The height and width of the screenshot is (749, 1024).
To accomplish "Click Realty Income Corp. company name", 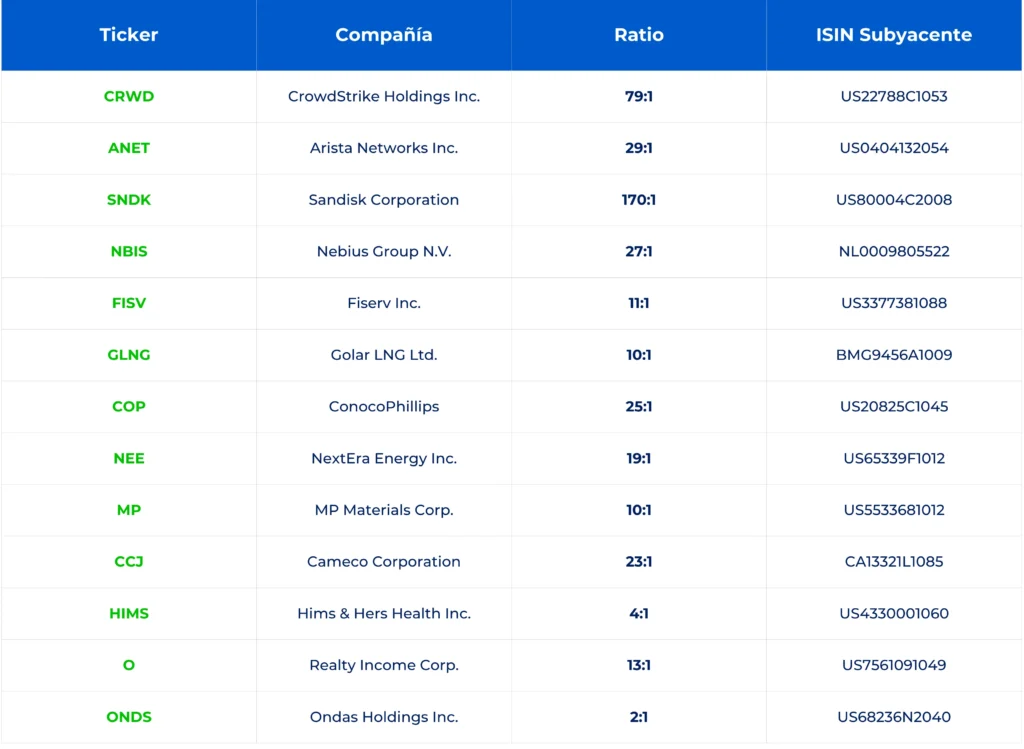I will 384,665.
